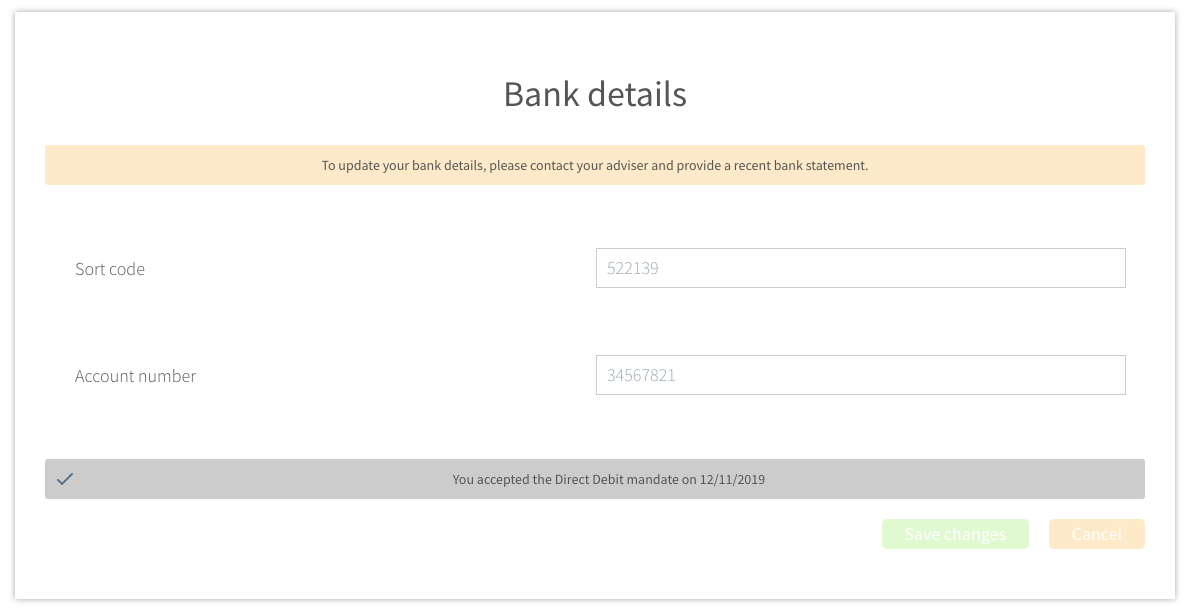Click inside the Account number field
The image size is (1187, 610).
(860, 374)
